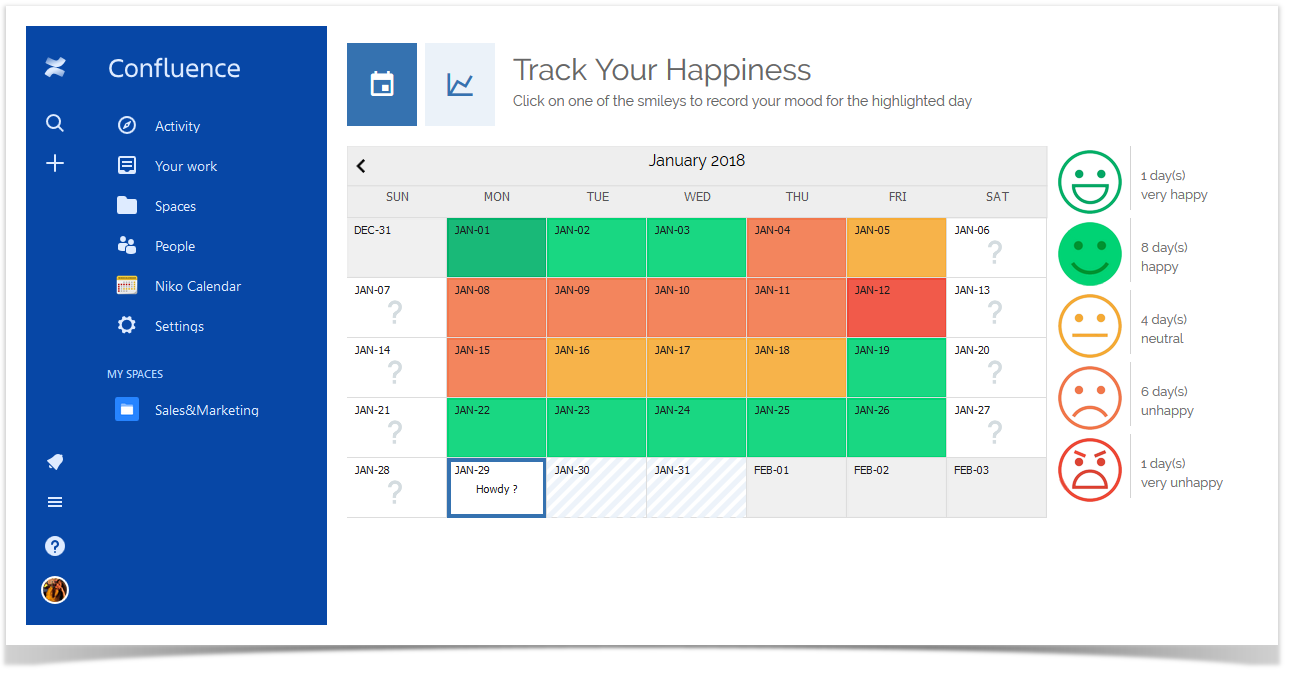
Task: Click the Niko Calendar icon
Action: click(127, 286)
